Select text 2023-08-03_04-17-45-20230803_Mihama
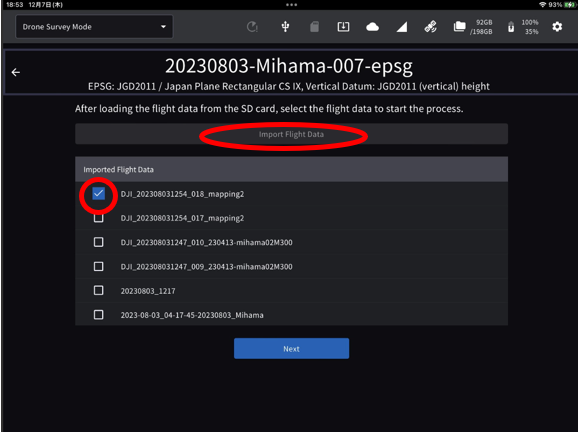Image resolution: width=578 pixels, height=432 pixels. point(192,315)
